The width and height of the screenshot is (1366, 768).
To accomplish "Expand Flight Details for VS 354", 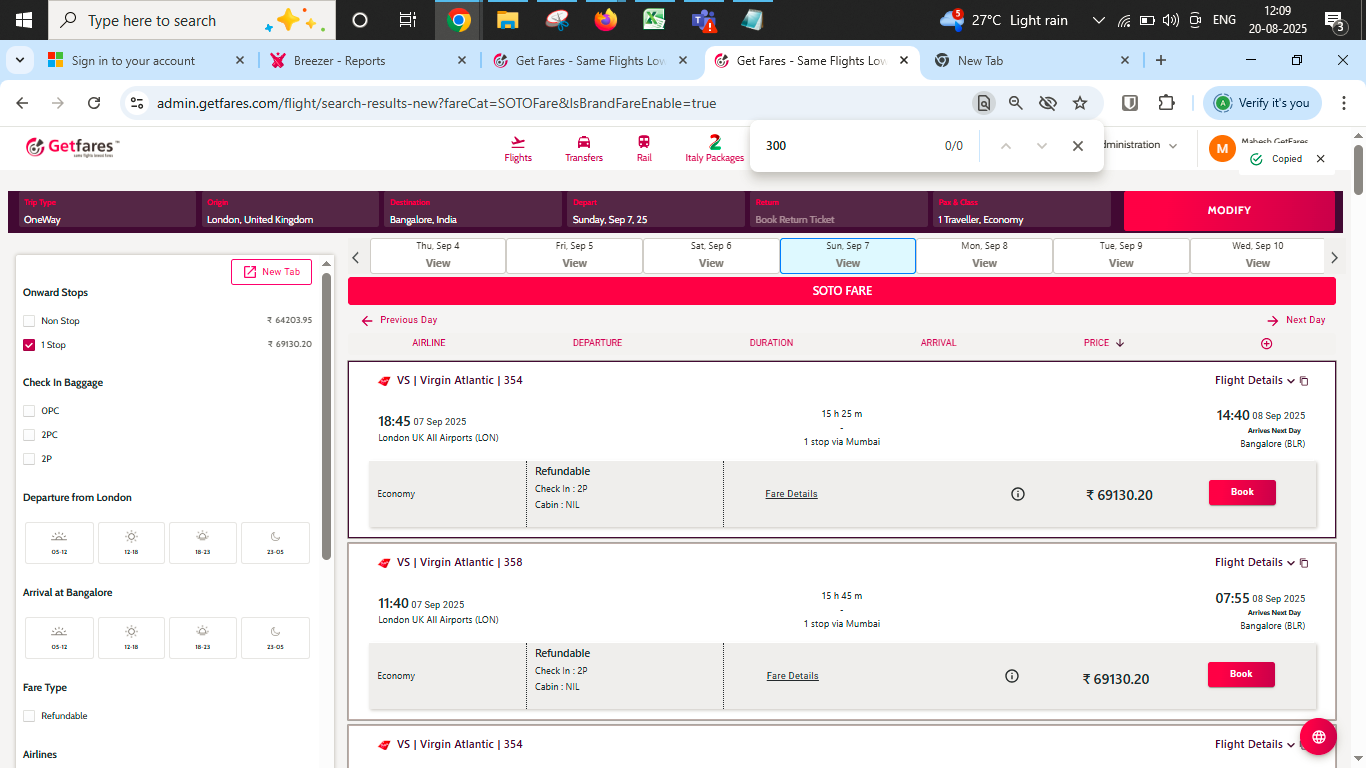I will click(1254, 381).
